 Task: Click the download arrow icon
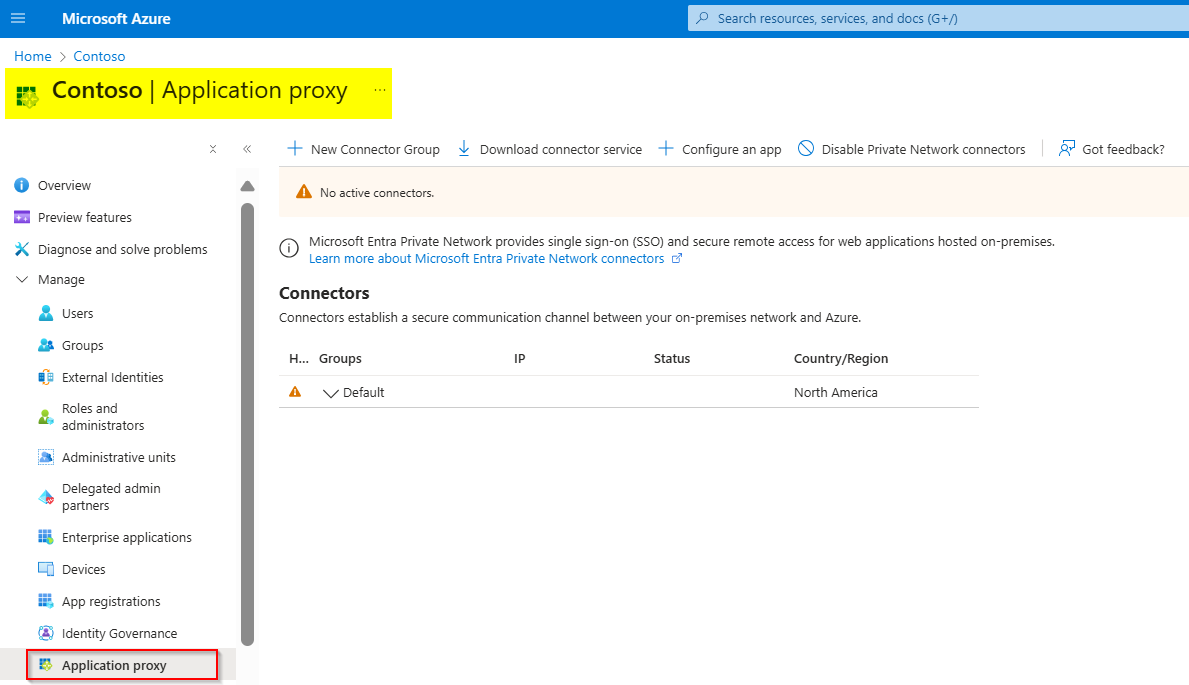pyautogui.click(x=464, y=149)
